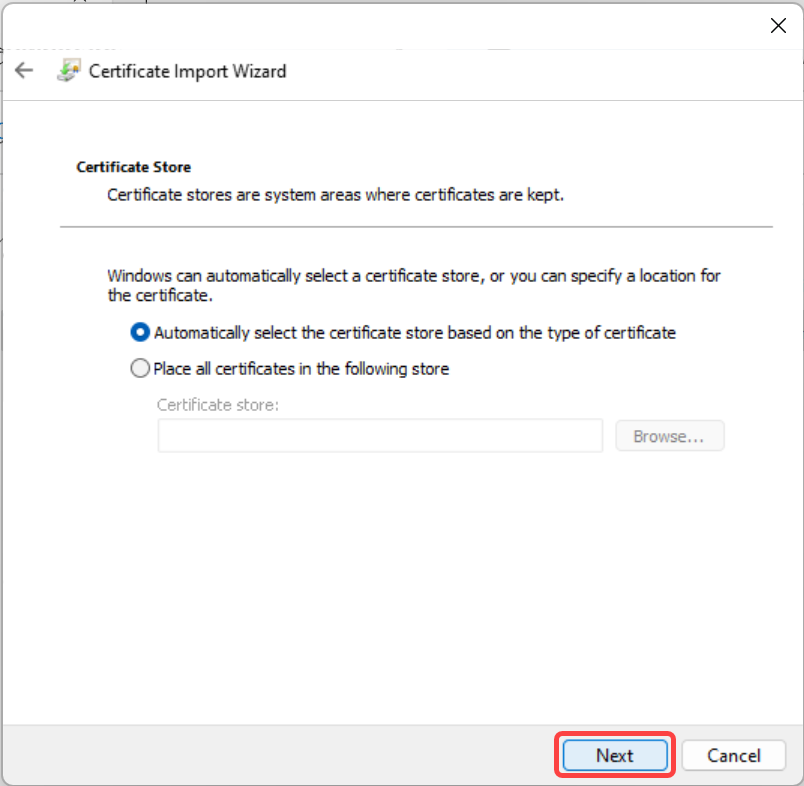
Task: Choose the 'Place all certificates' radio button
Action: point(140,368)
